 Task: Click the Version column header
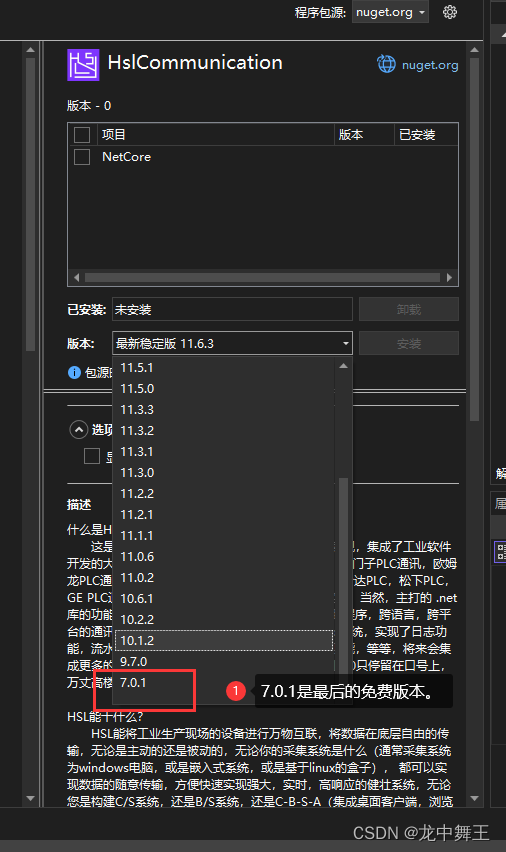point(364,135)
